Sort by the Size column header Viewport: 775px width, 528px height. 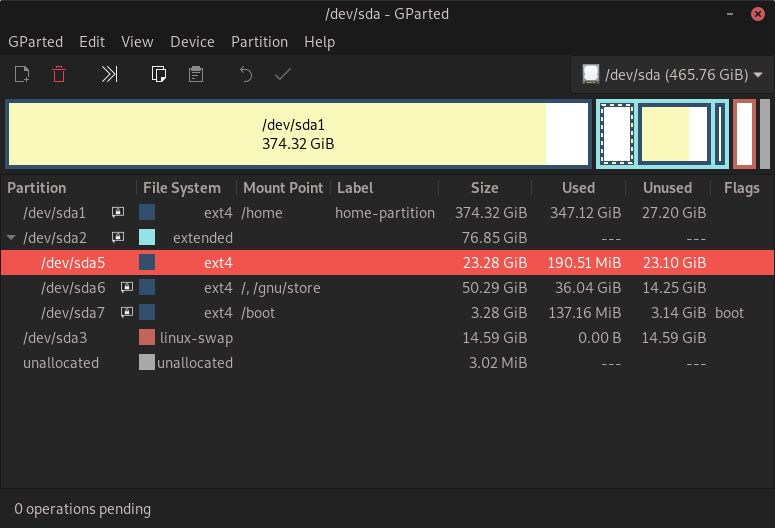tap(484, 188)
